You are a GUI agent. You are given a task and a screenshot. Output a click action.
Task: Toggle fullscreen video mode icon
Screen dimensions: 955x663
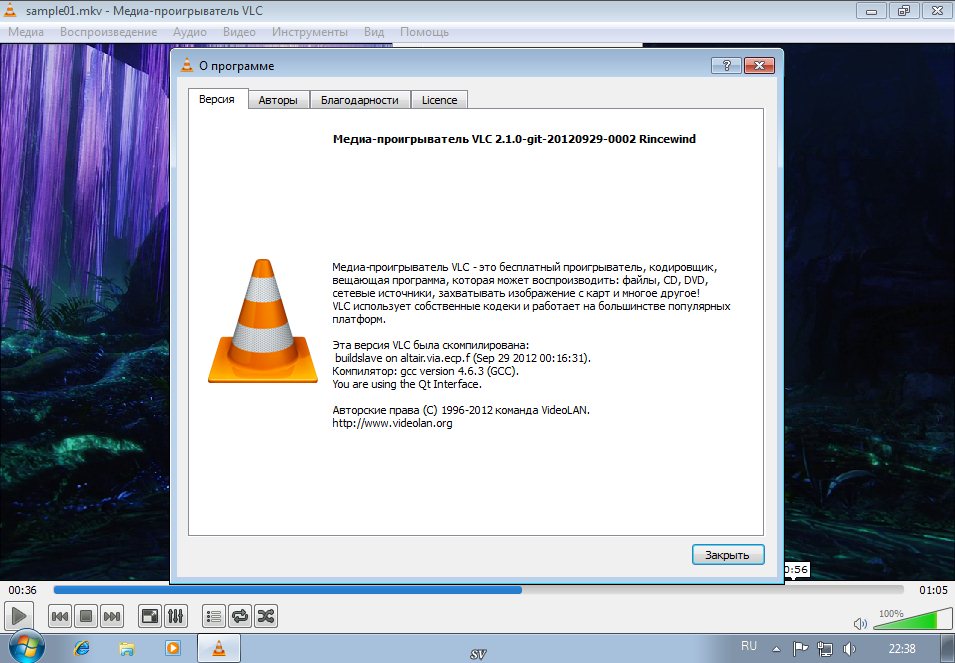click(x=148, y=617)
